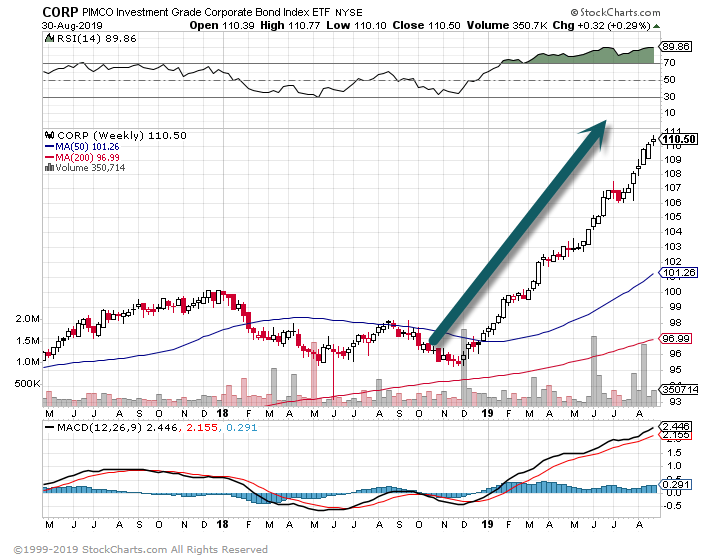Click the CORP ticker symbol in the title
Screen dimensions: 725x560
click(60, 12)
